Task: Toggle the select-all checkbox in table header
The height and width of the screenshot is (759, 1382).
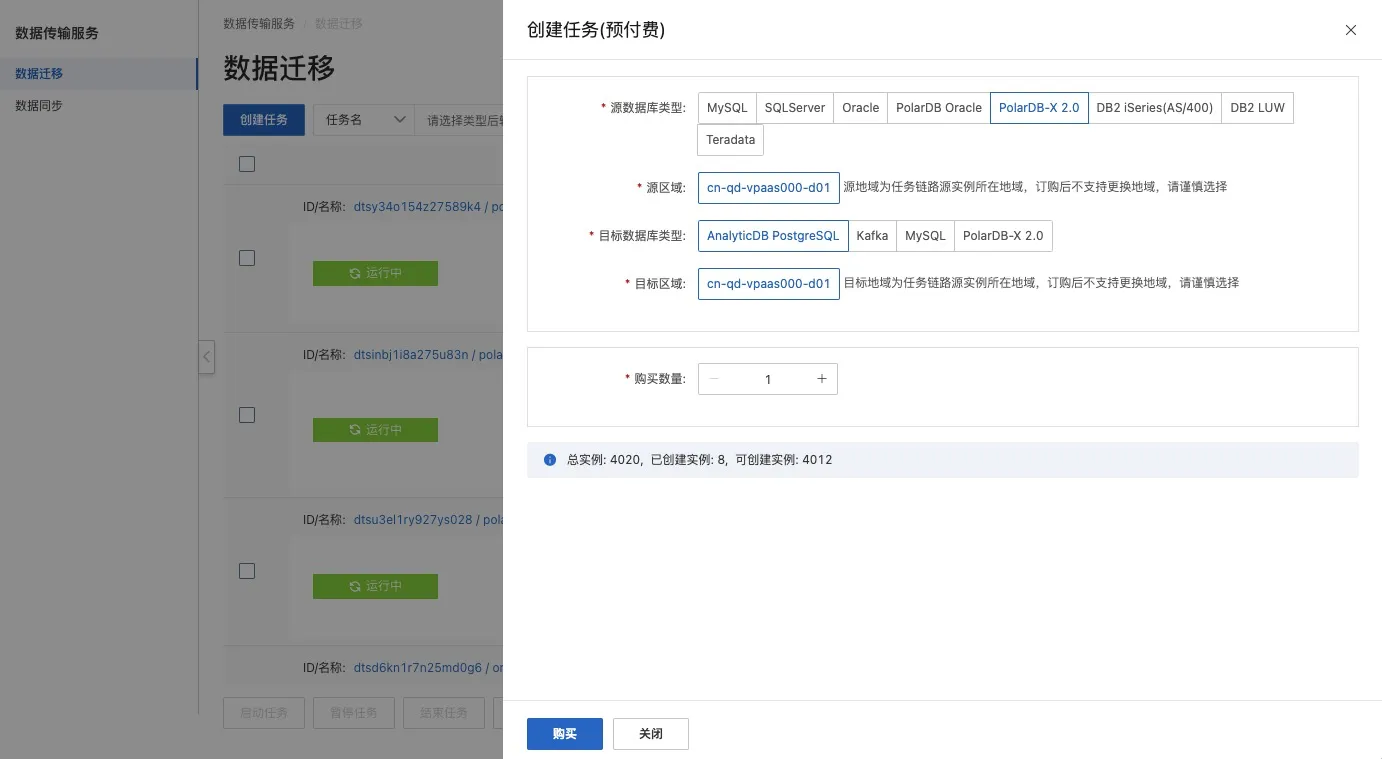Action: 247,164
